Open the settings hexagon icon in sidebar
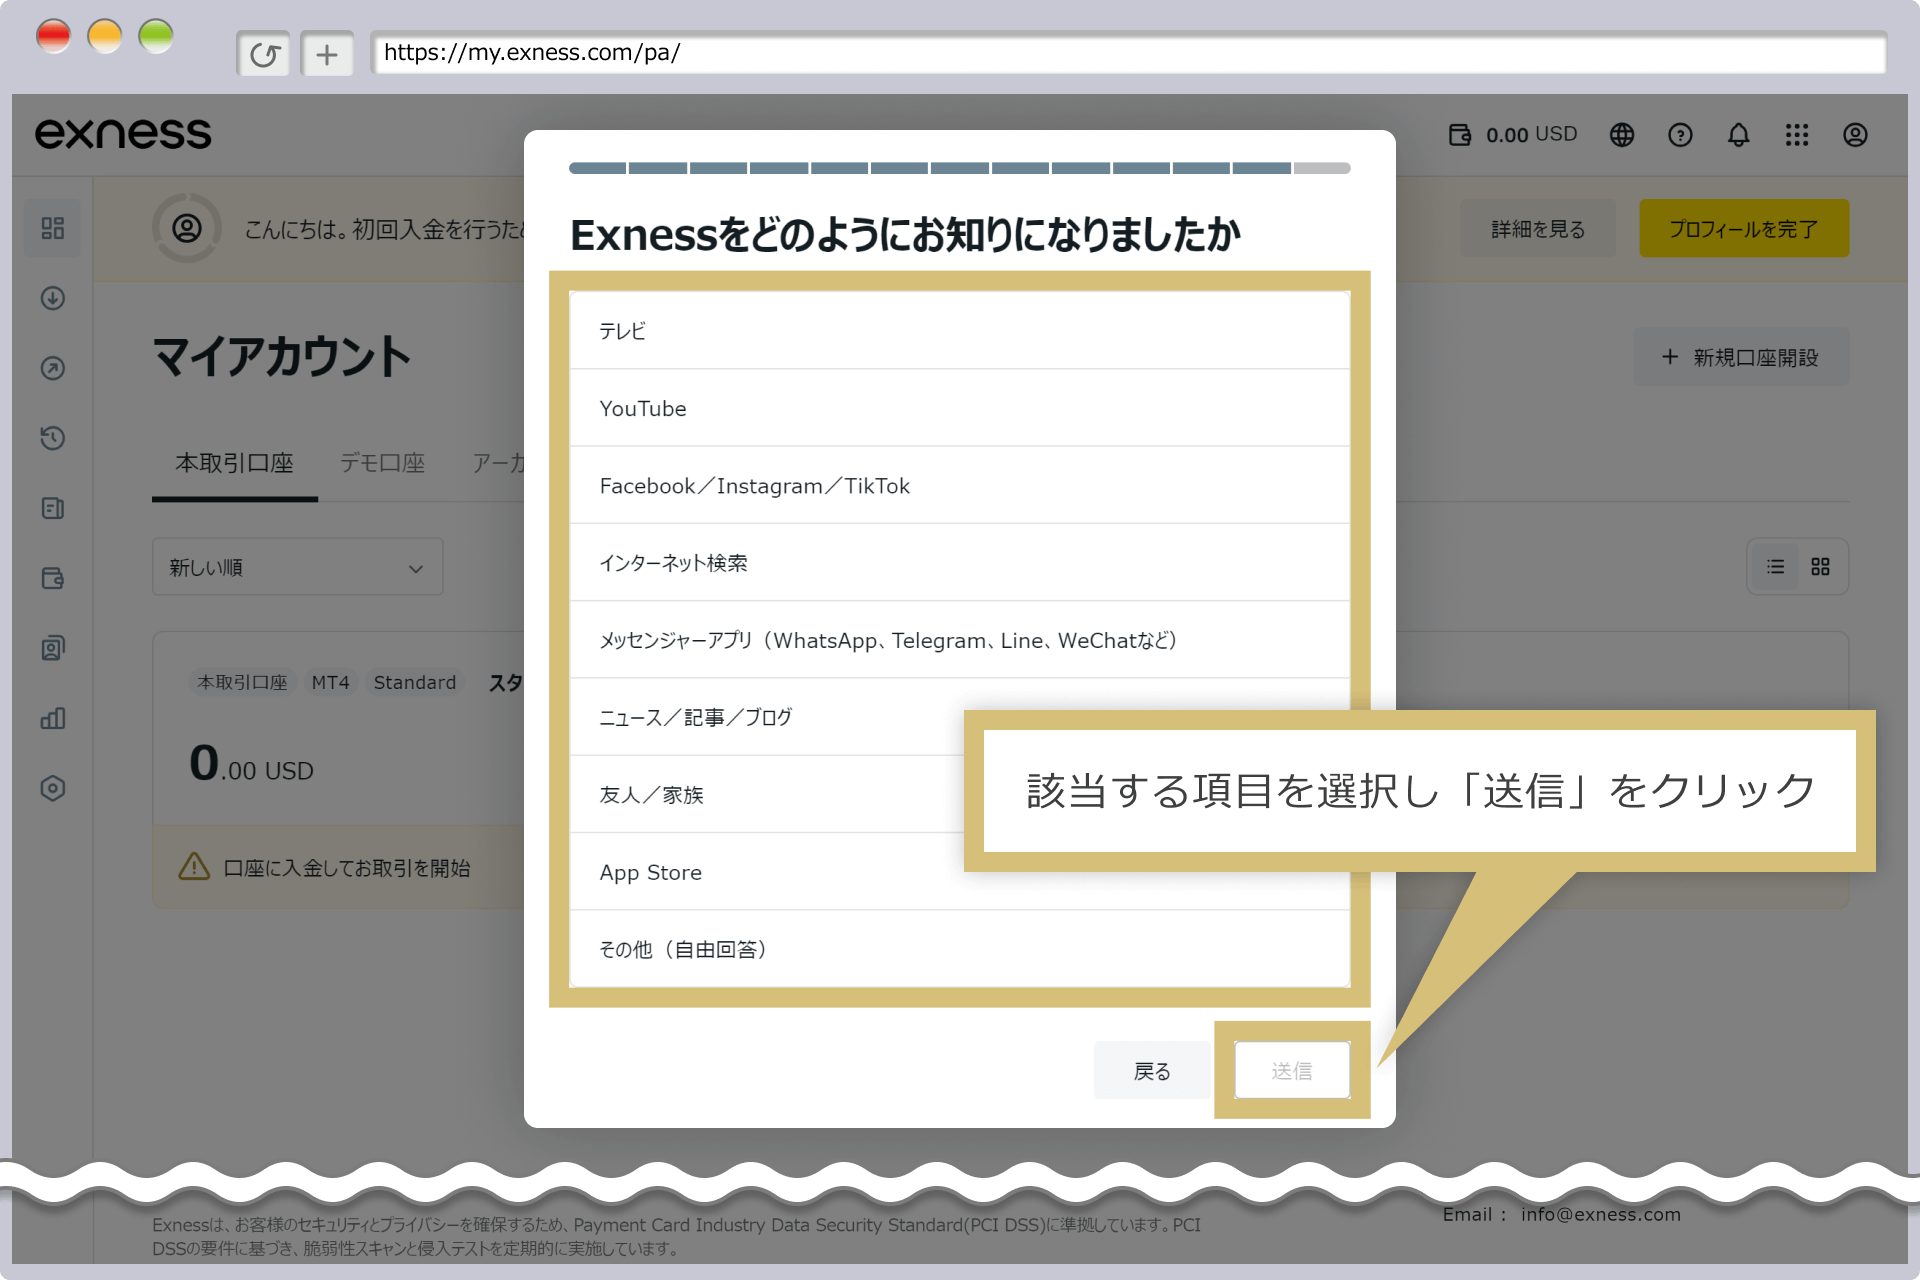 53,788
